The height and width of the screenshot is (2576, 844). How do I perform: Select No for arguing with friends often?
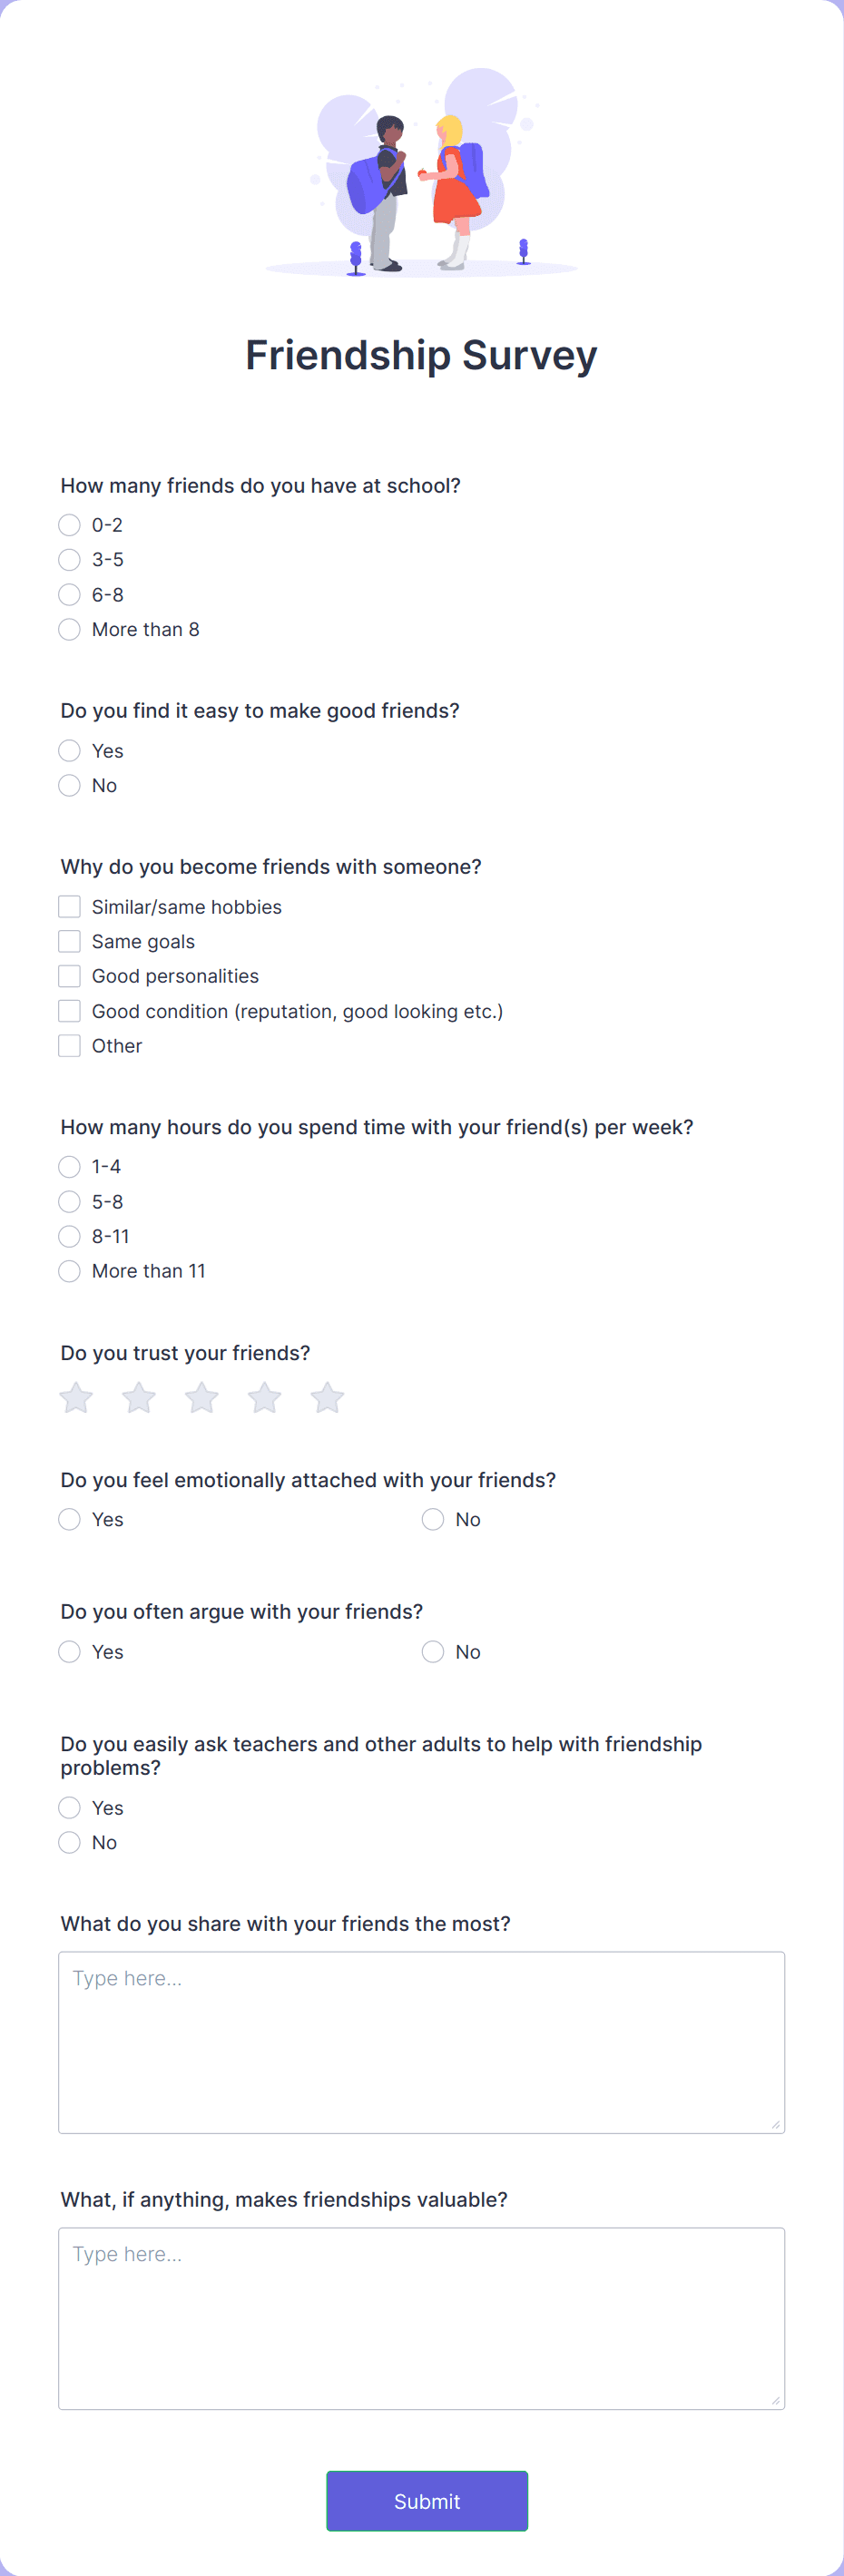[432, 1651]
